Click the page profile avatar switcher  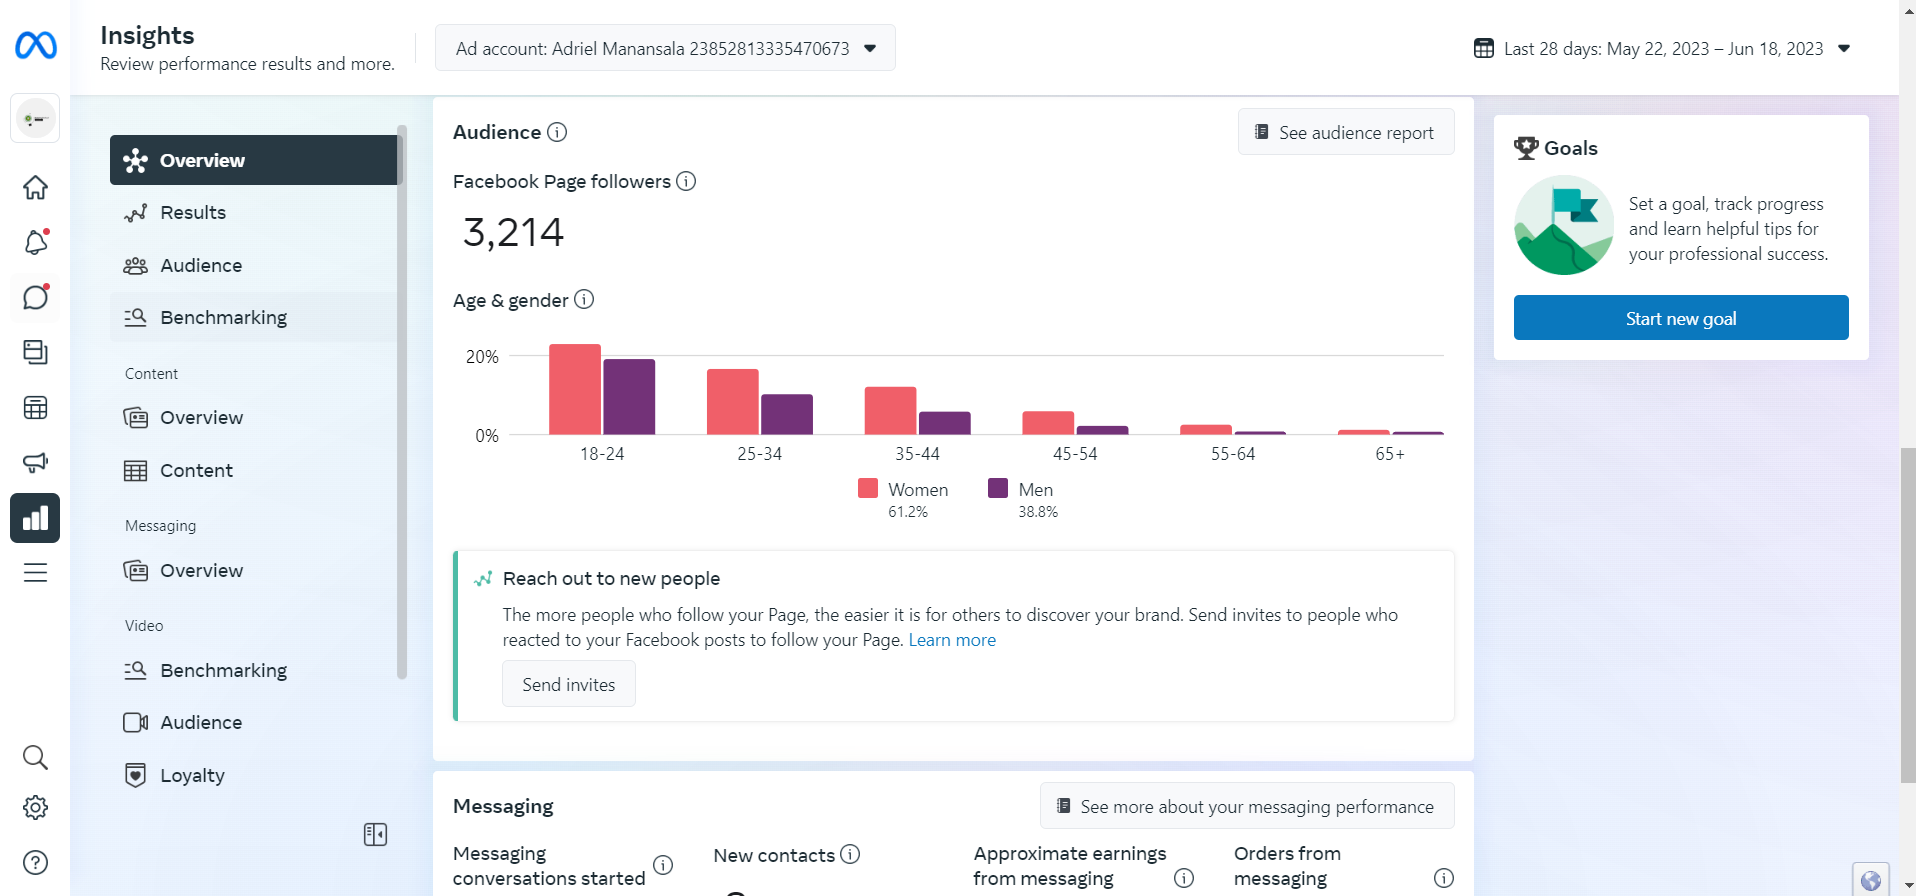click(35, 119)
